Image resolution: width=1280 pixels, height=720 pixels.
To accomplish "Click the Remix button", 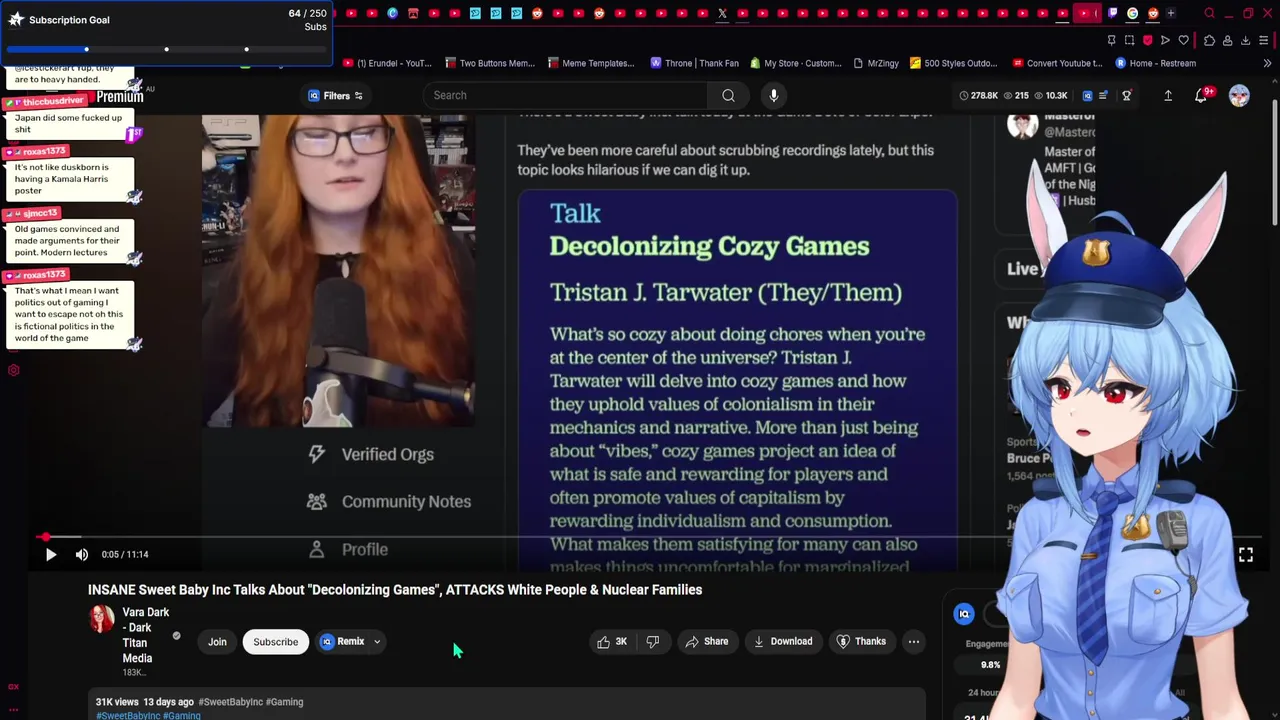I will (342, 641).
